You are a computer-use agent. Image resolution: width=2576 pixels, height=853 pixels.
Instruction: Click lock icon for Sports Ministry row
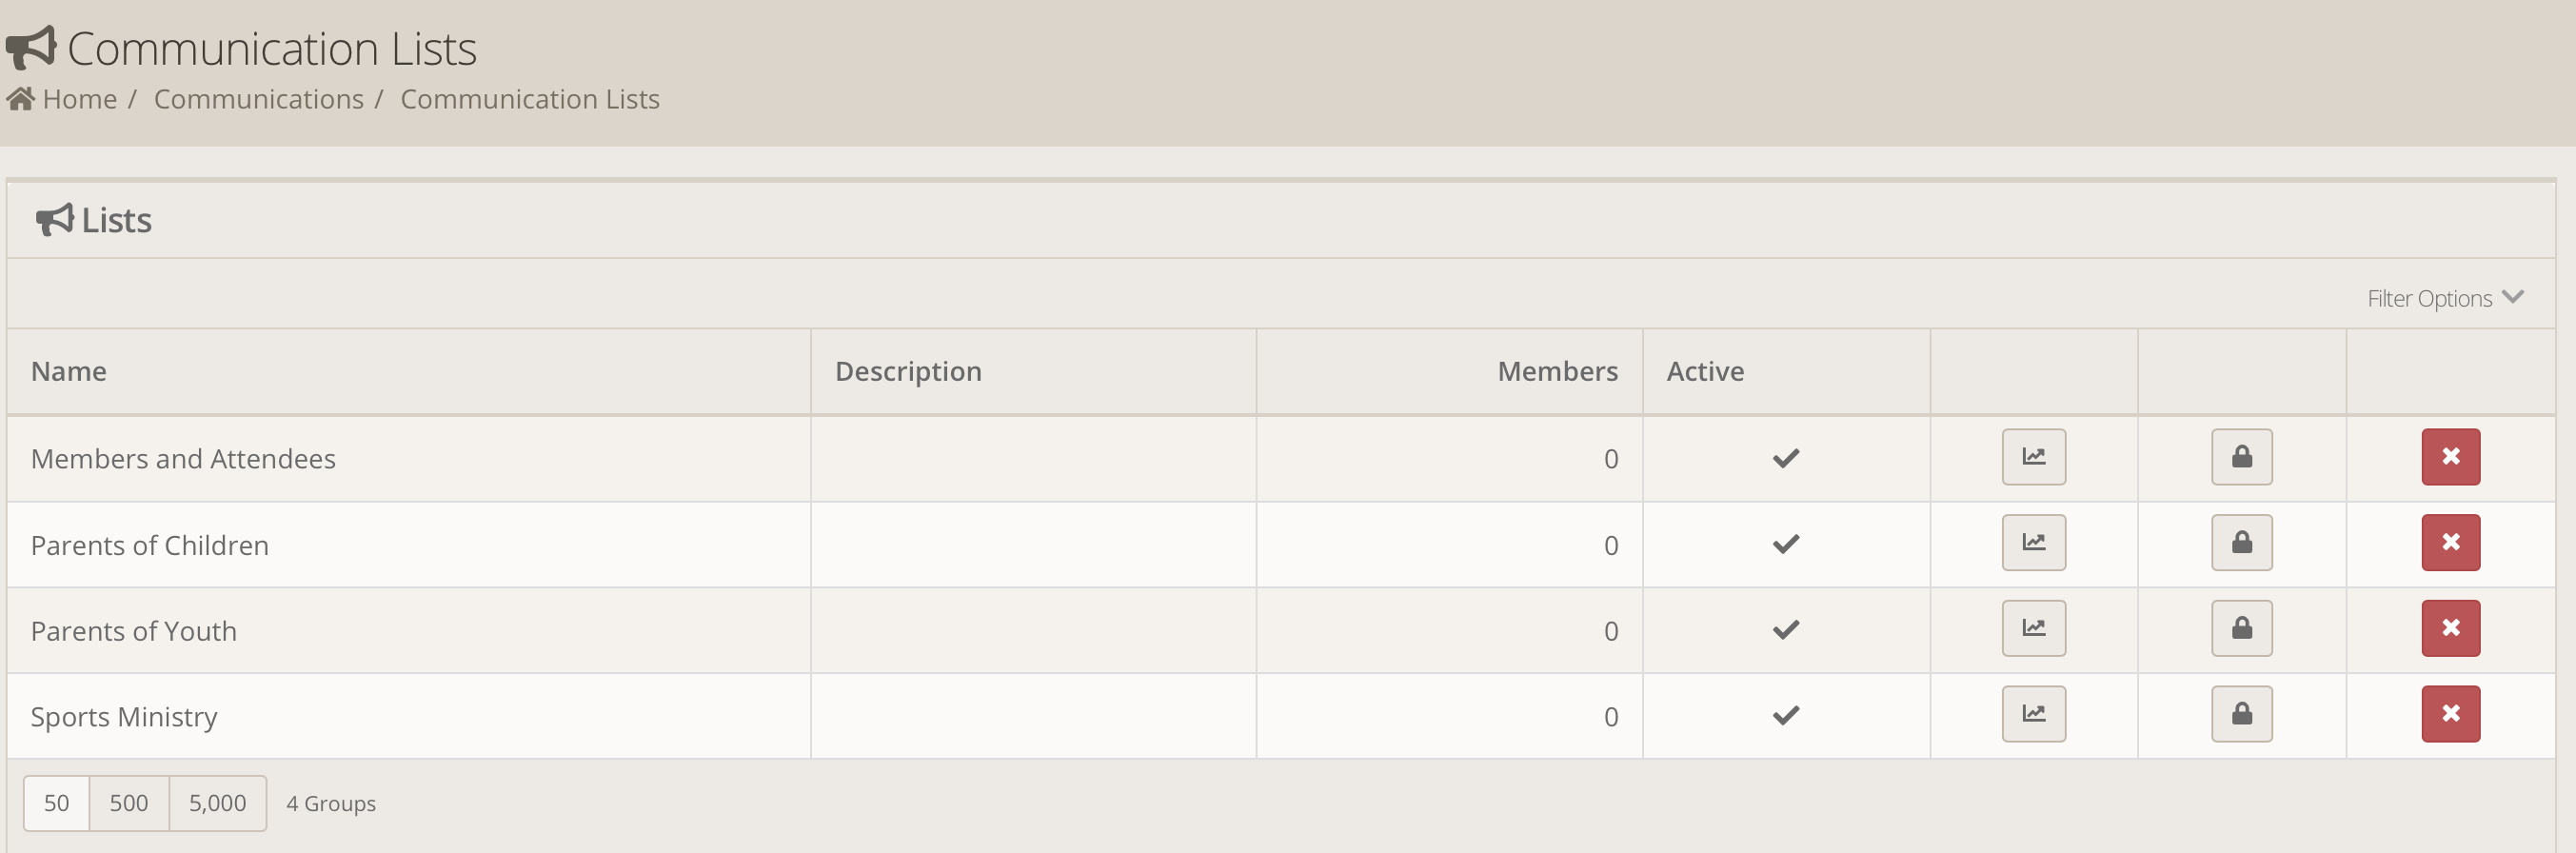click(x=2241, y=714)
